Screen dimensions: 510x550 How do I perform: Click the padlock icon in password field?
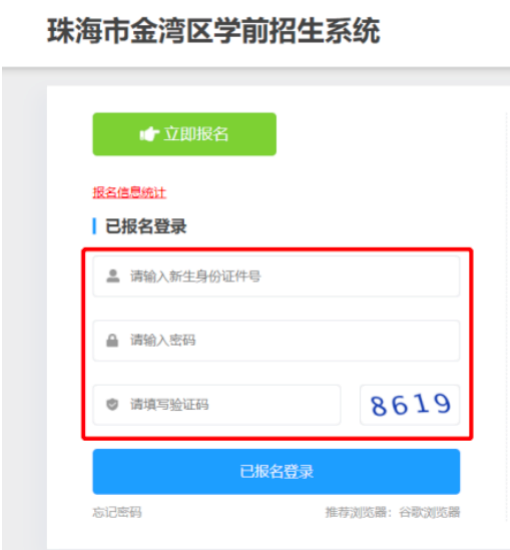112,340
